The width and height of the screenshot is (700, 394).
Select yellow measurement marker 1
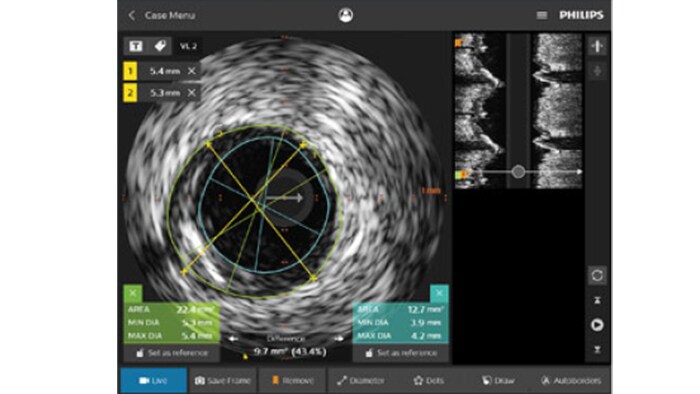130,71
